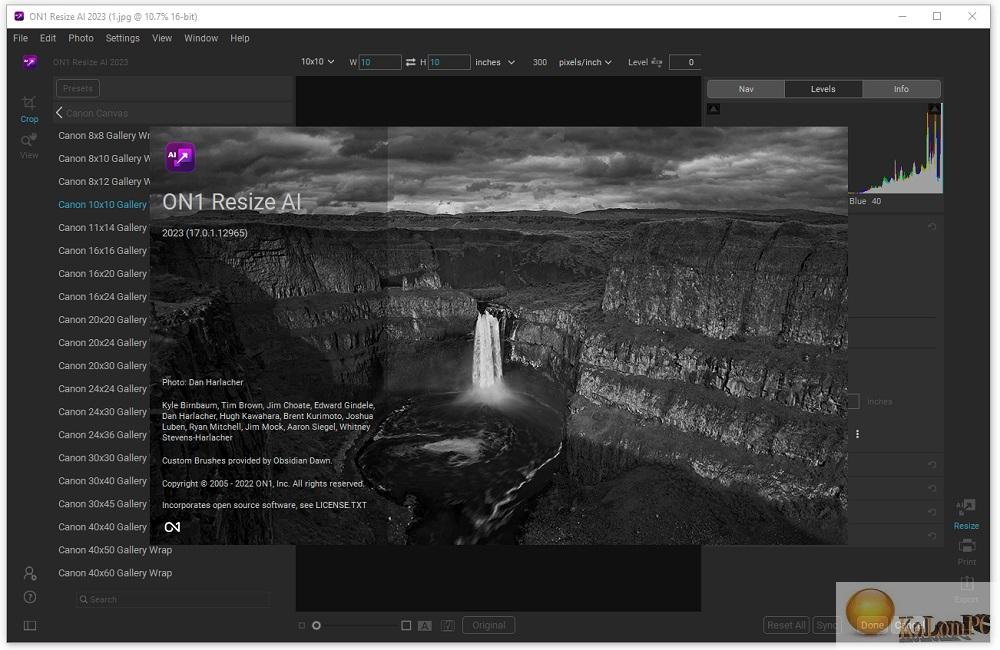Image resolution: width=1000 pixels, height=650 pixels.
Task: Open the user account icon
Action: pyautogui.click(x=29, y=573)
